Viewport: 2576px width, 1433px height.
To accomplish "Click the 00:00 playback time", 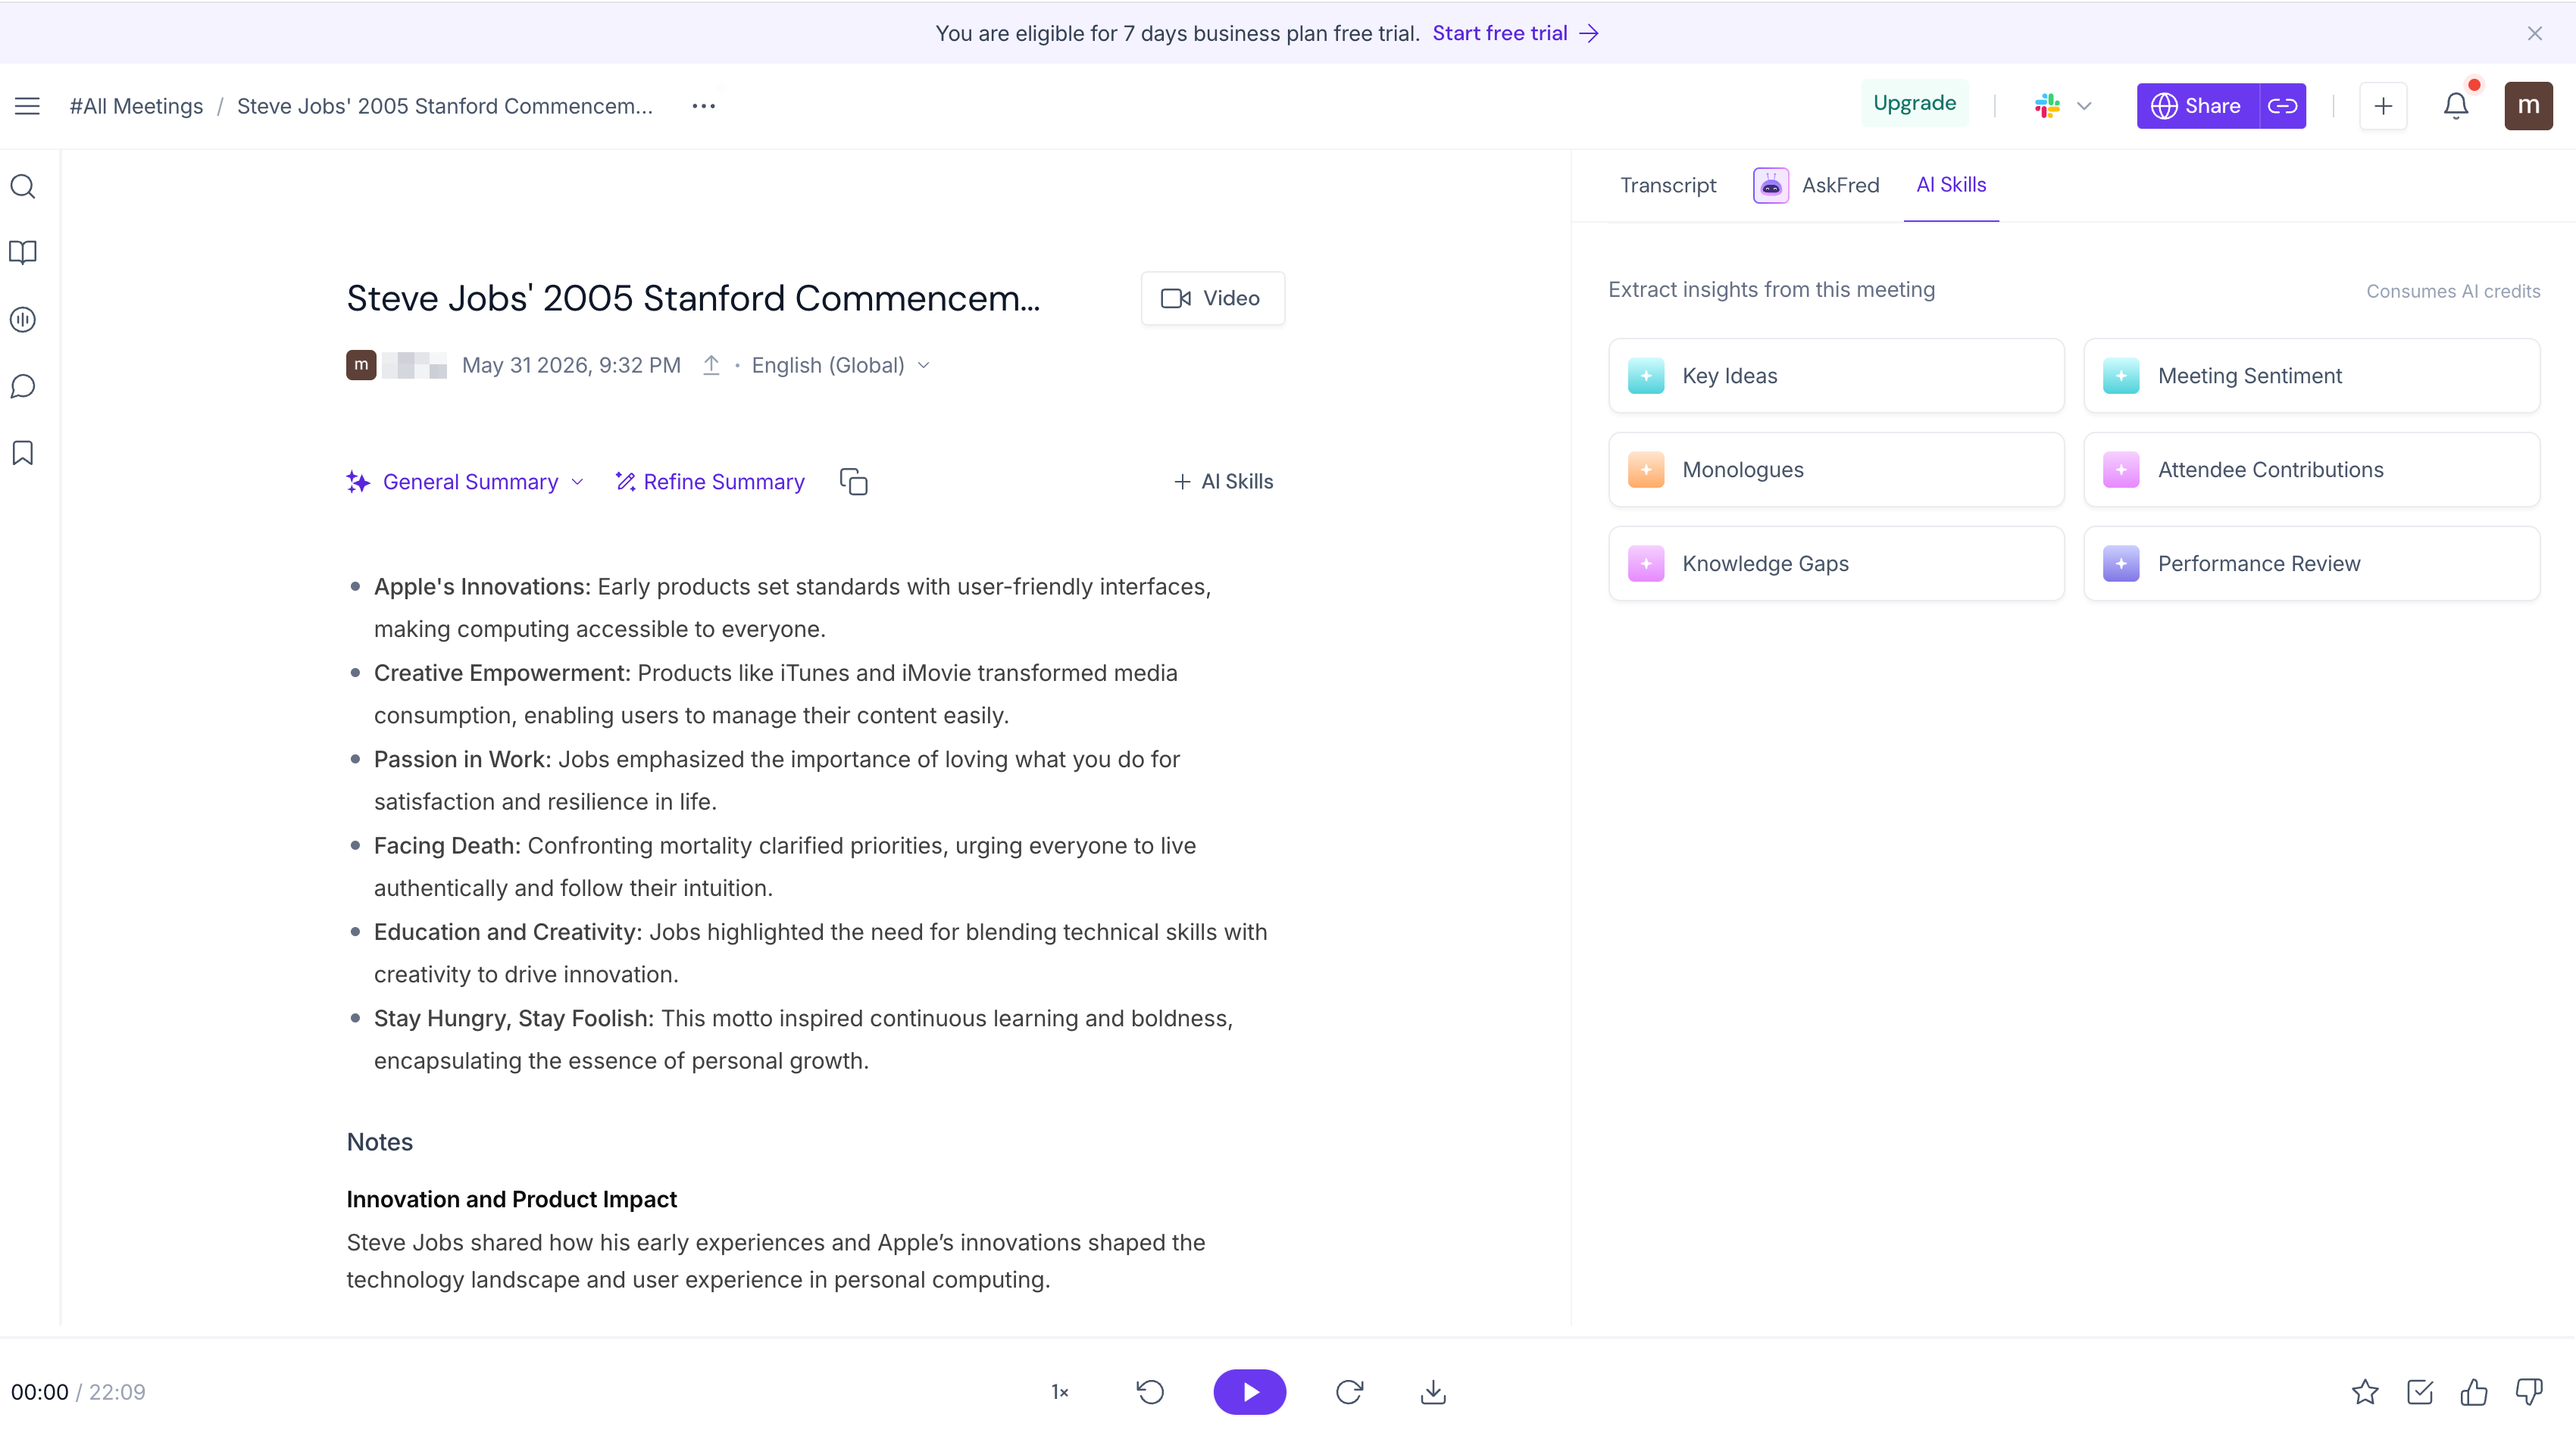I will coord(39,1392).
